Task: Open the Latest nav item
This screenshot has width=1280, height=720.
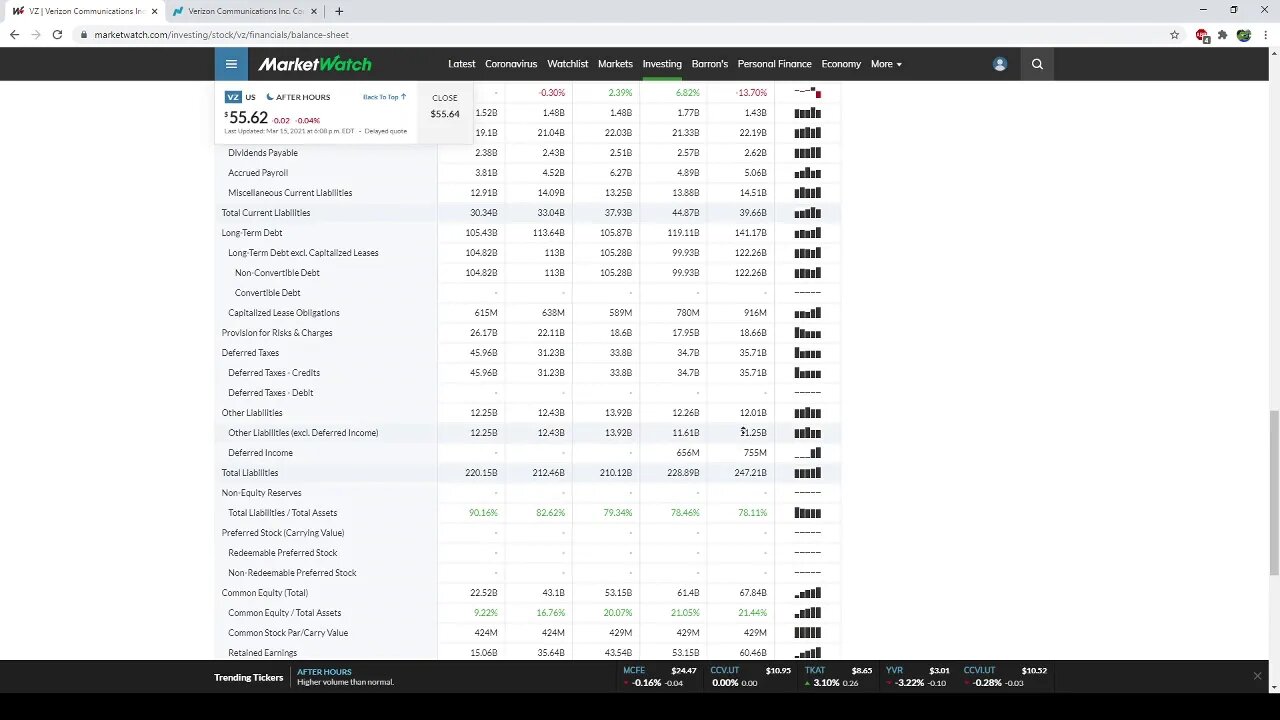Action: [x=462, y=64]
